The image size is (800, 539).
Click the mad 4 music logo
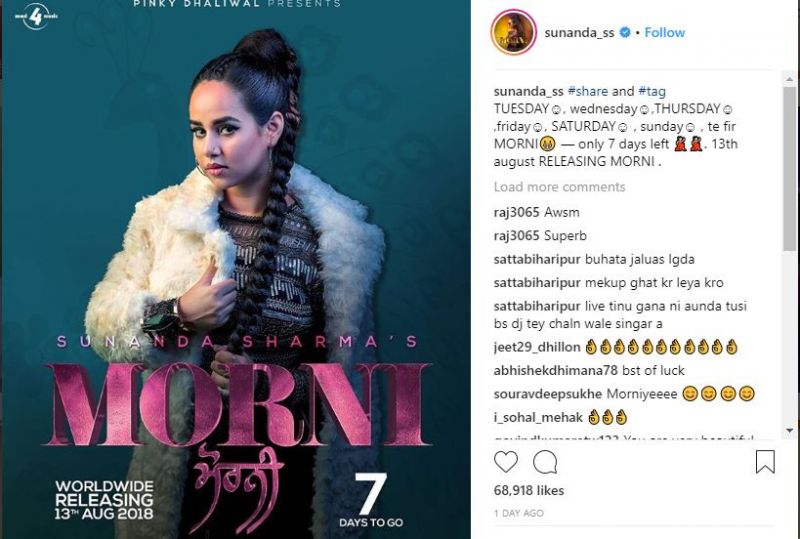(x=36, y=16)
